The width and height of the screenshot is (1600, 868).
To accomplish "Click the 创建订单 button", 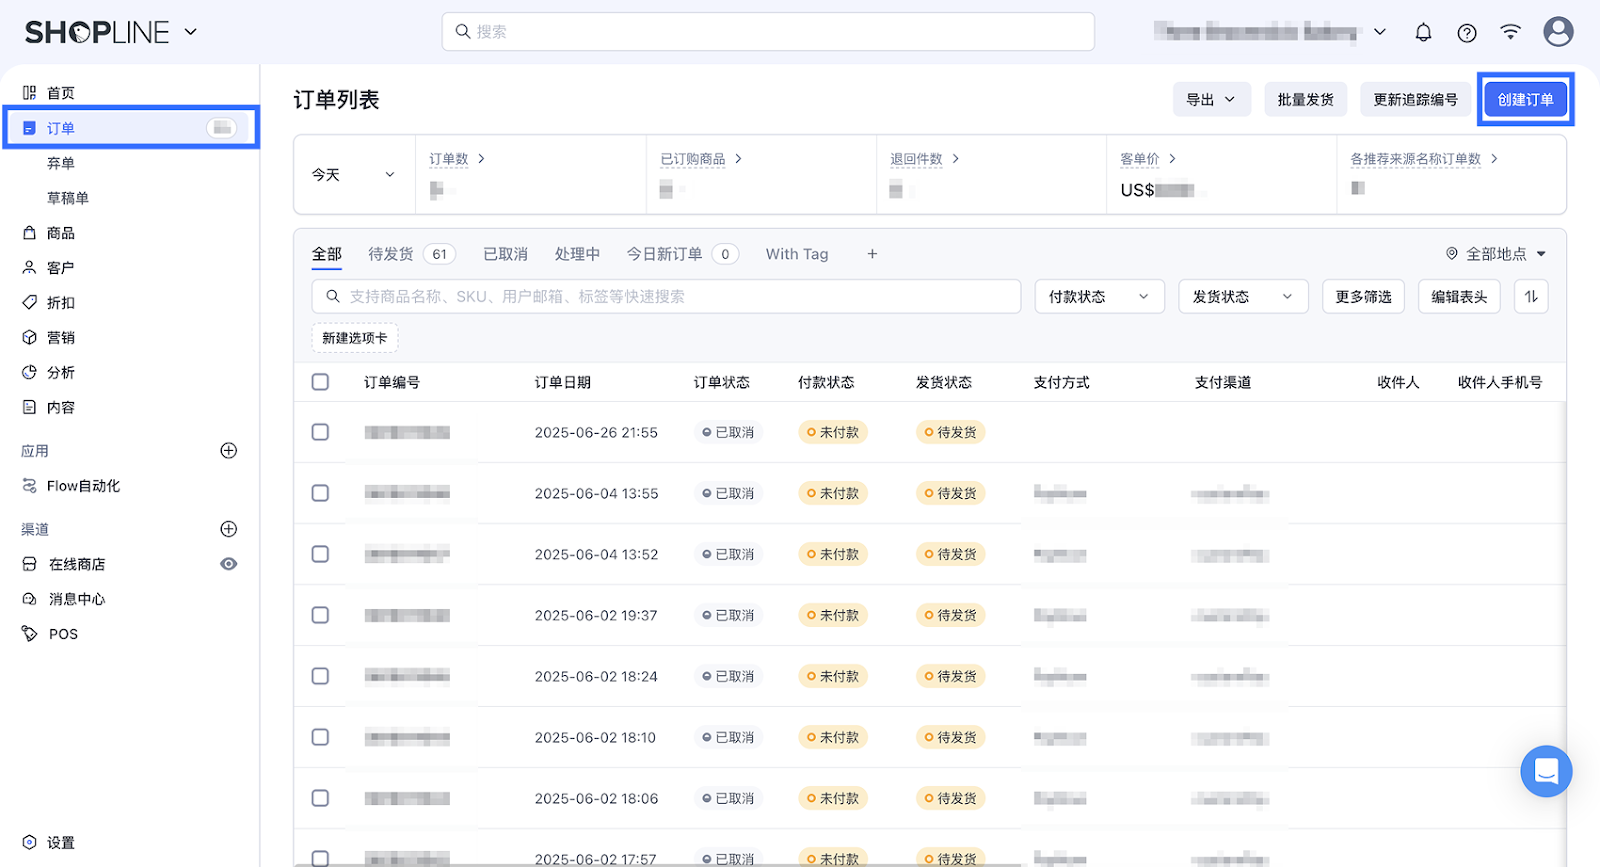I will pyautogui.click(x=1525, y=100).
